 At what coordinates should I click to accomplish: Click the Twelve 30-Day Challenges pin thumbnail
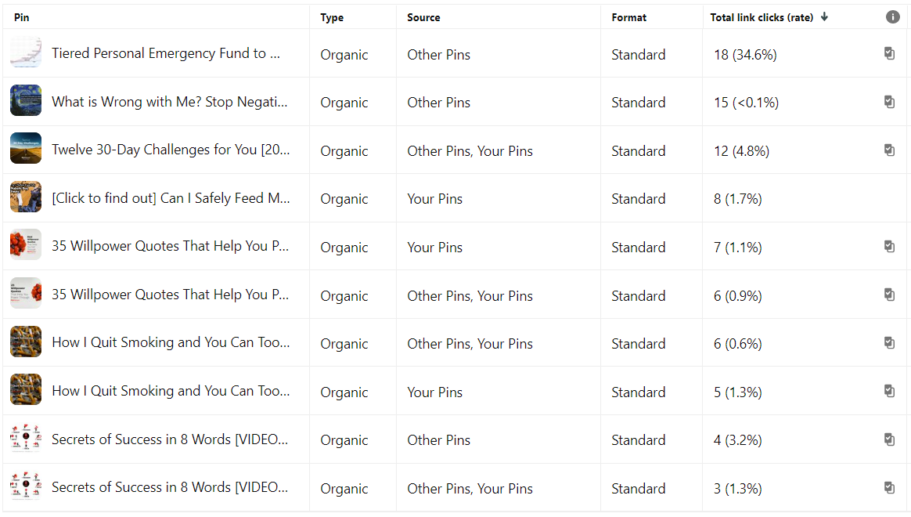[26, 150]
